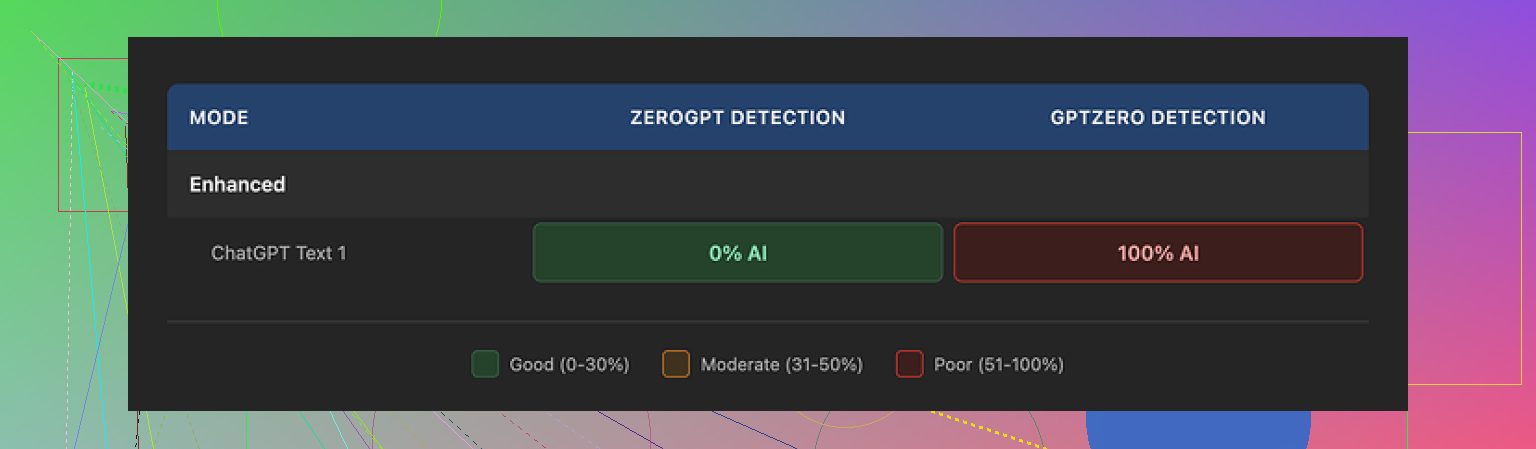Click the Poor (51-100%) legend label
Image resolution: width=1536 pixels, height=449 pixels.
tap(998, 365)
